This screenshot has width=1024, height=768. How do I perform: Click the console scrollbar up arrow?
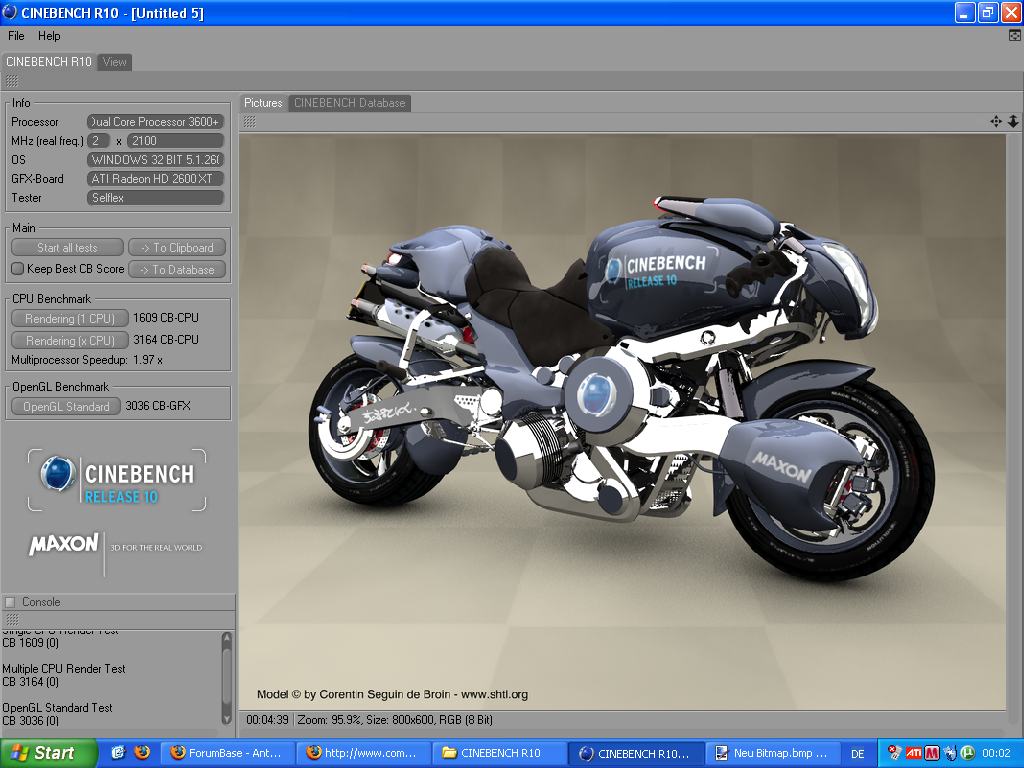point(227,637)
